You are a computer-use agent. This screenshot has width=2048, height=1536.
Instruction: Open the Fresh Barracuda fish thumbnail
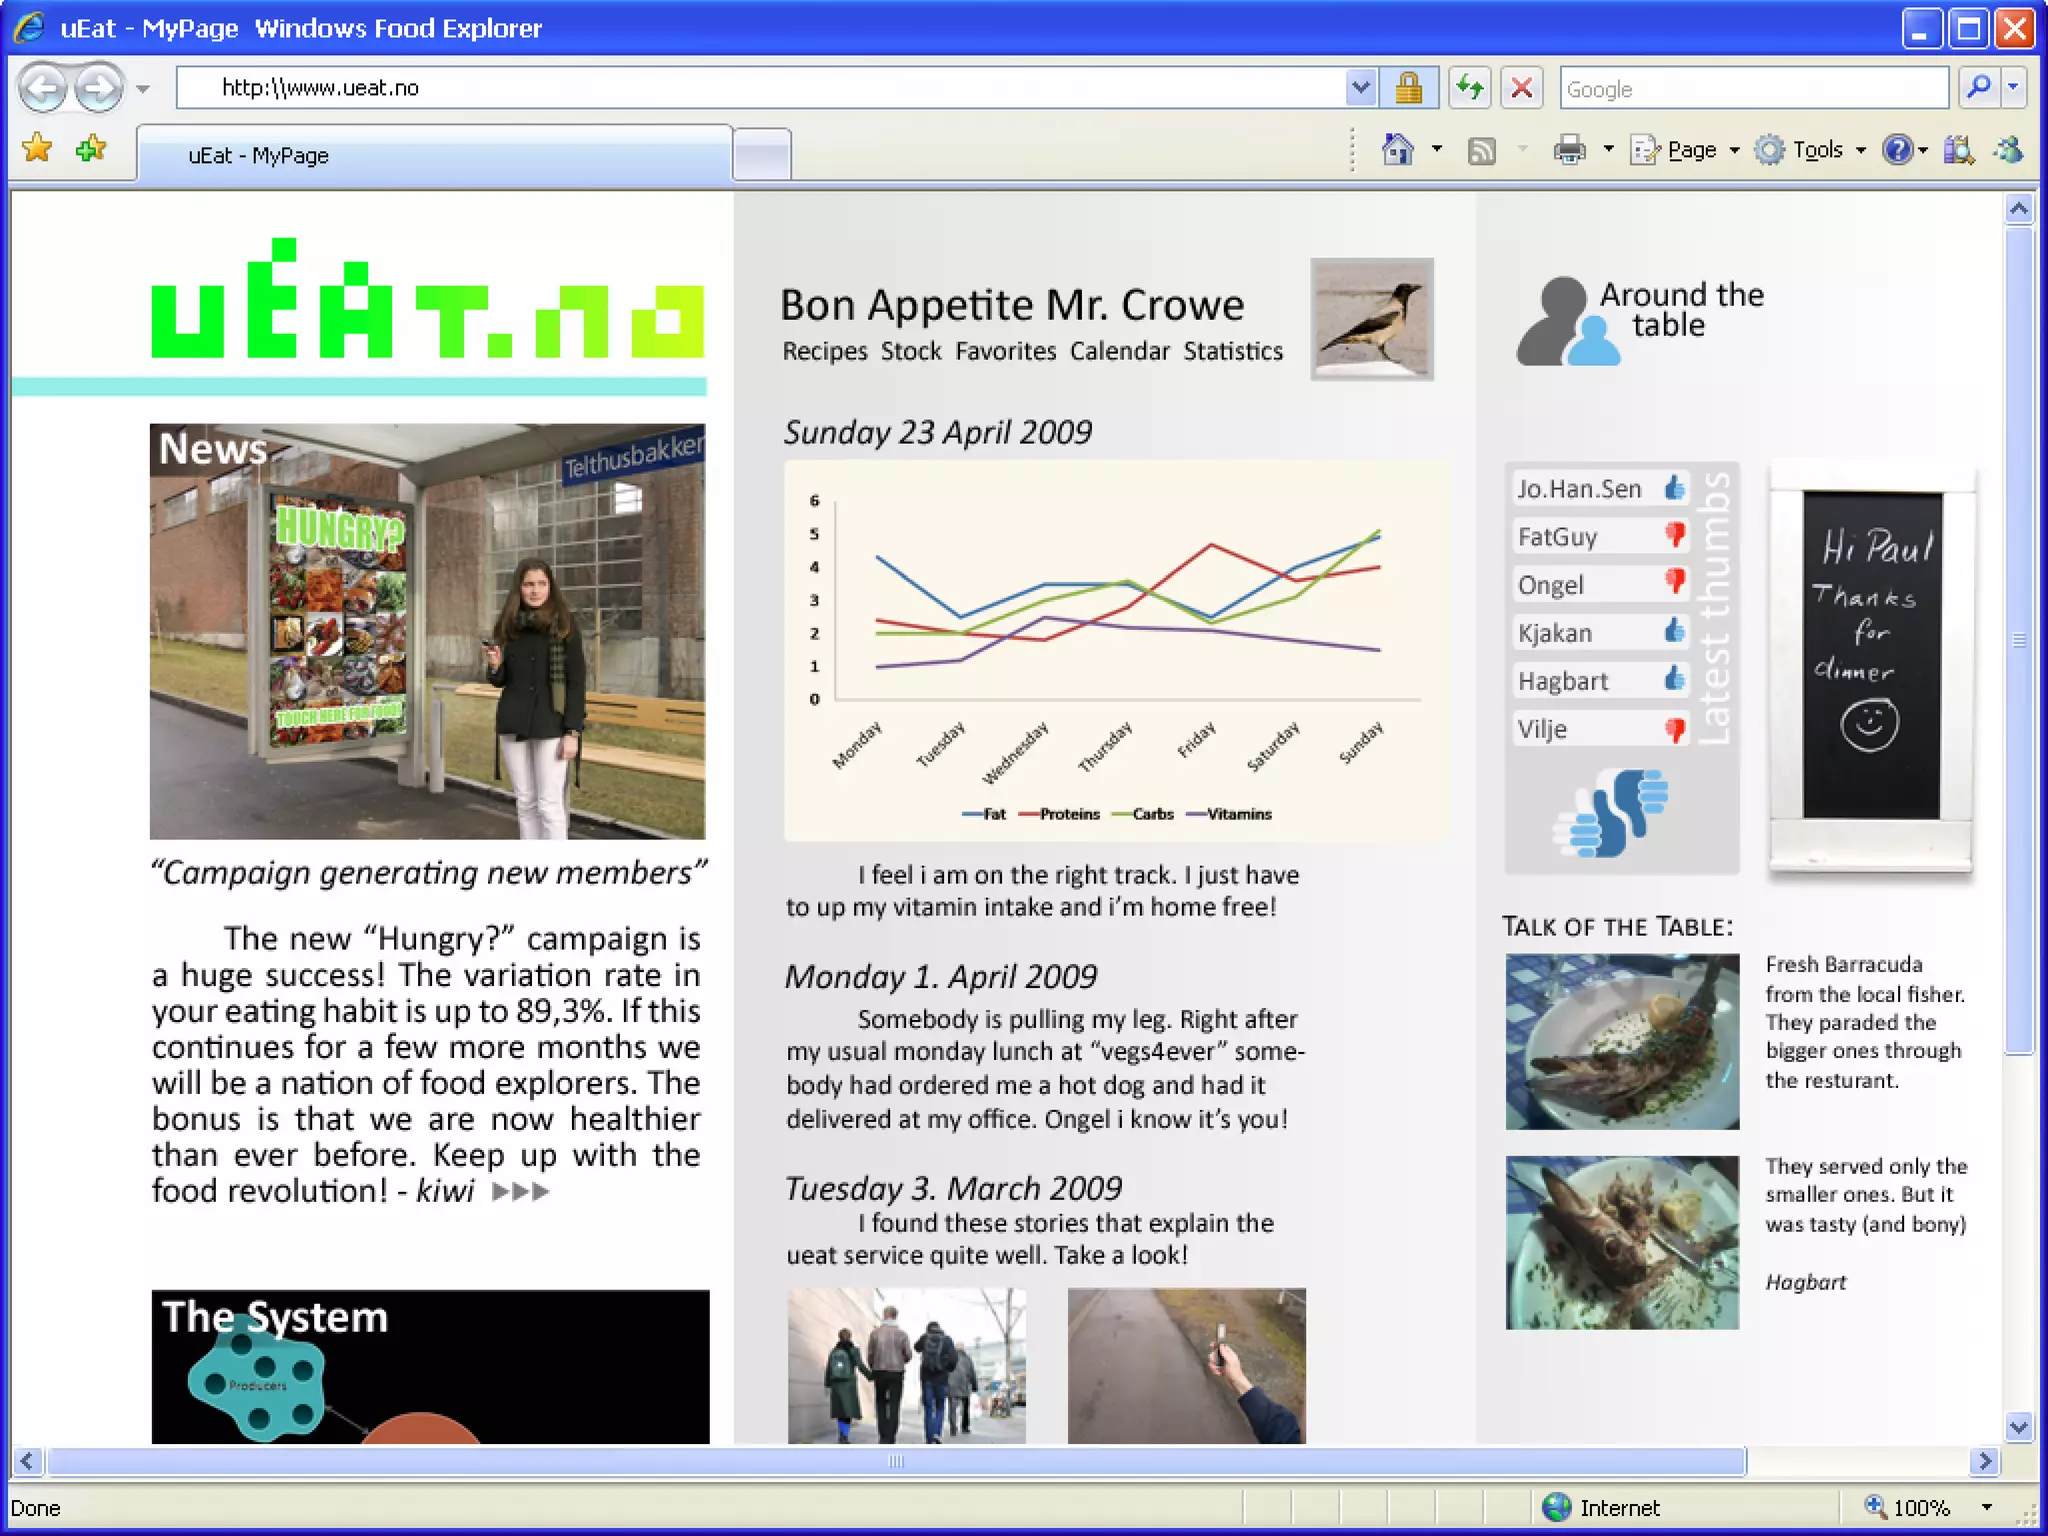(x=1622, y=1041)
